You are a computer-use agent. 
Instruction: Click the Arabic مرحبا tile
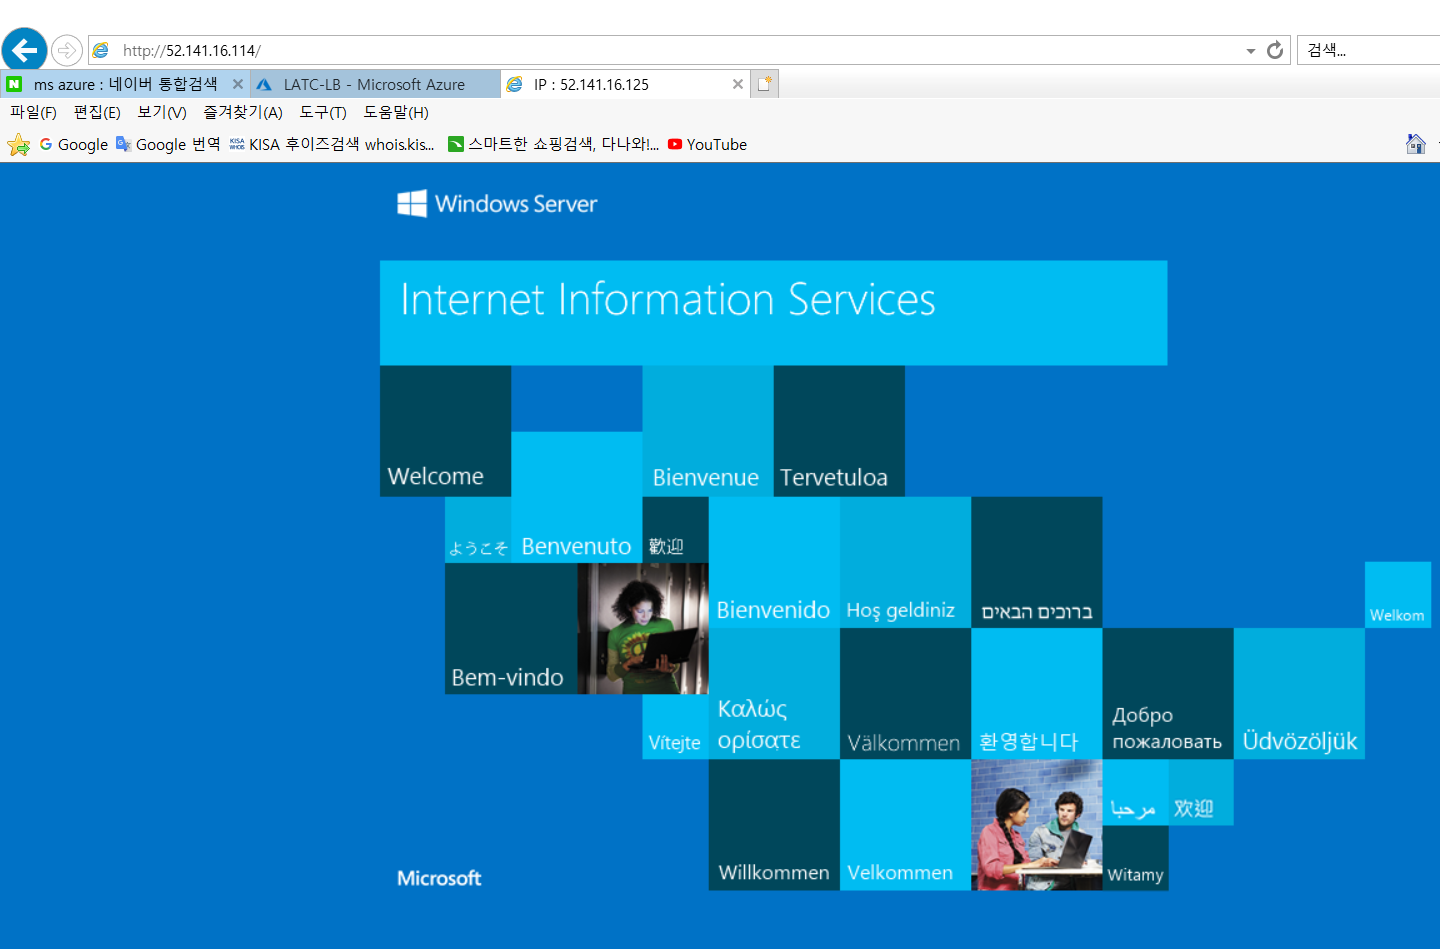click(x=1135, y=792)
